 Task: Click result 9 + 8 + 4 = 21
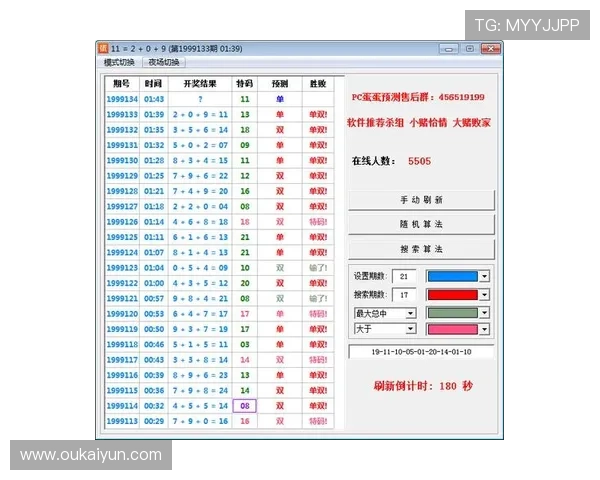(x=200, y=298)
